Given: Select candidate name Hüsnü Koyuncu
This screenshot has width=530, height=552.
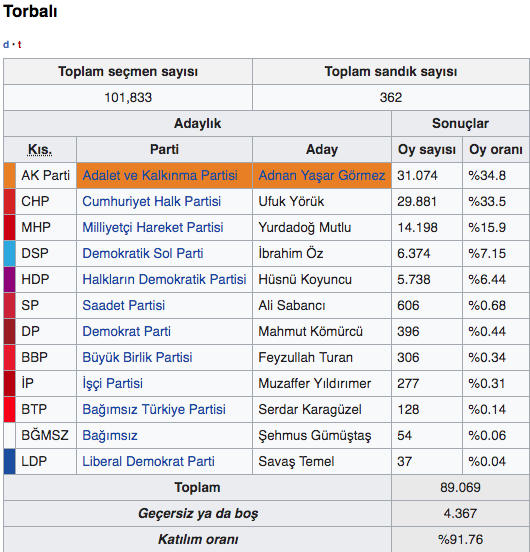Looking at the screenshot, I should click(x=305, y=280).
